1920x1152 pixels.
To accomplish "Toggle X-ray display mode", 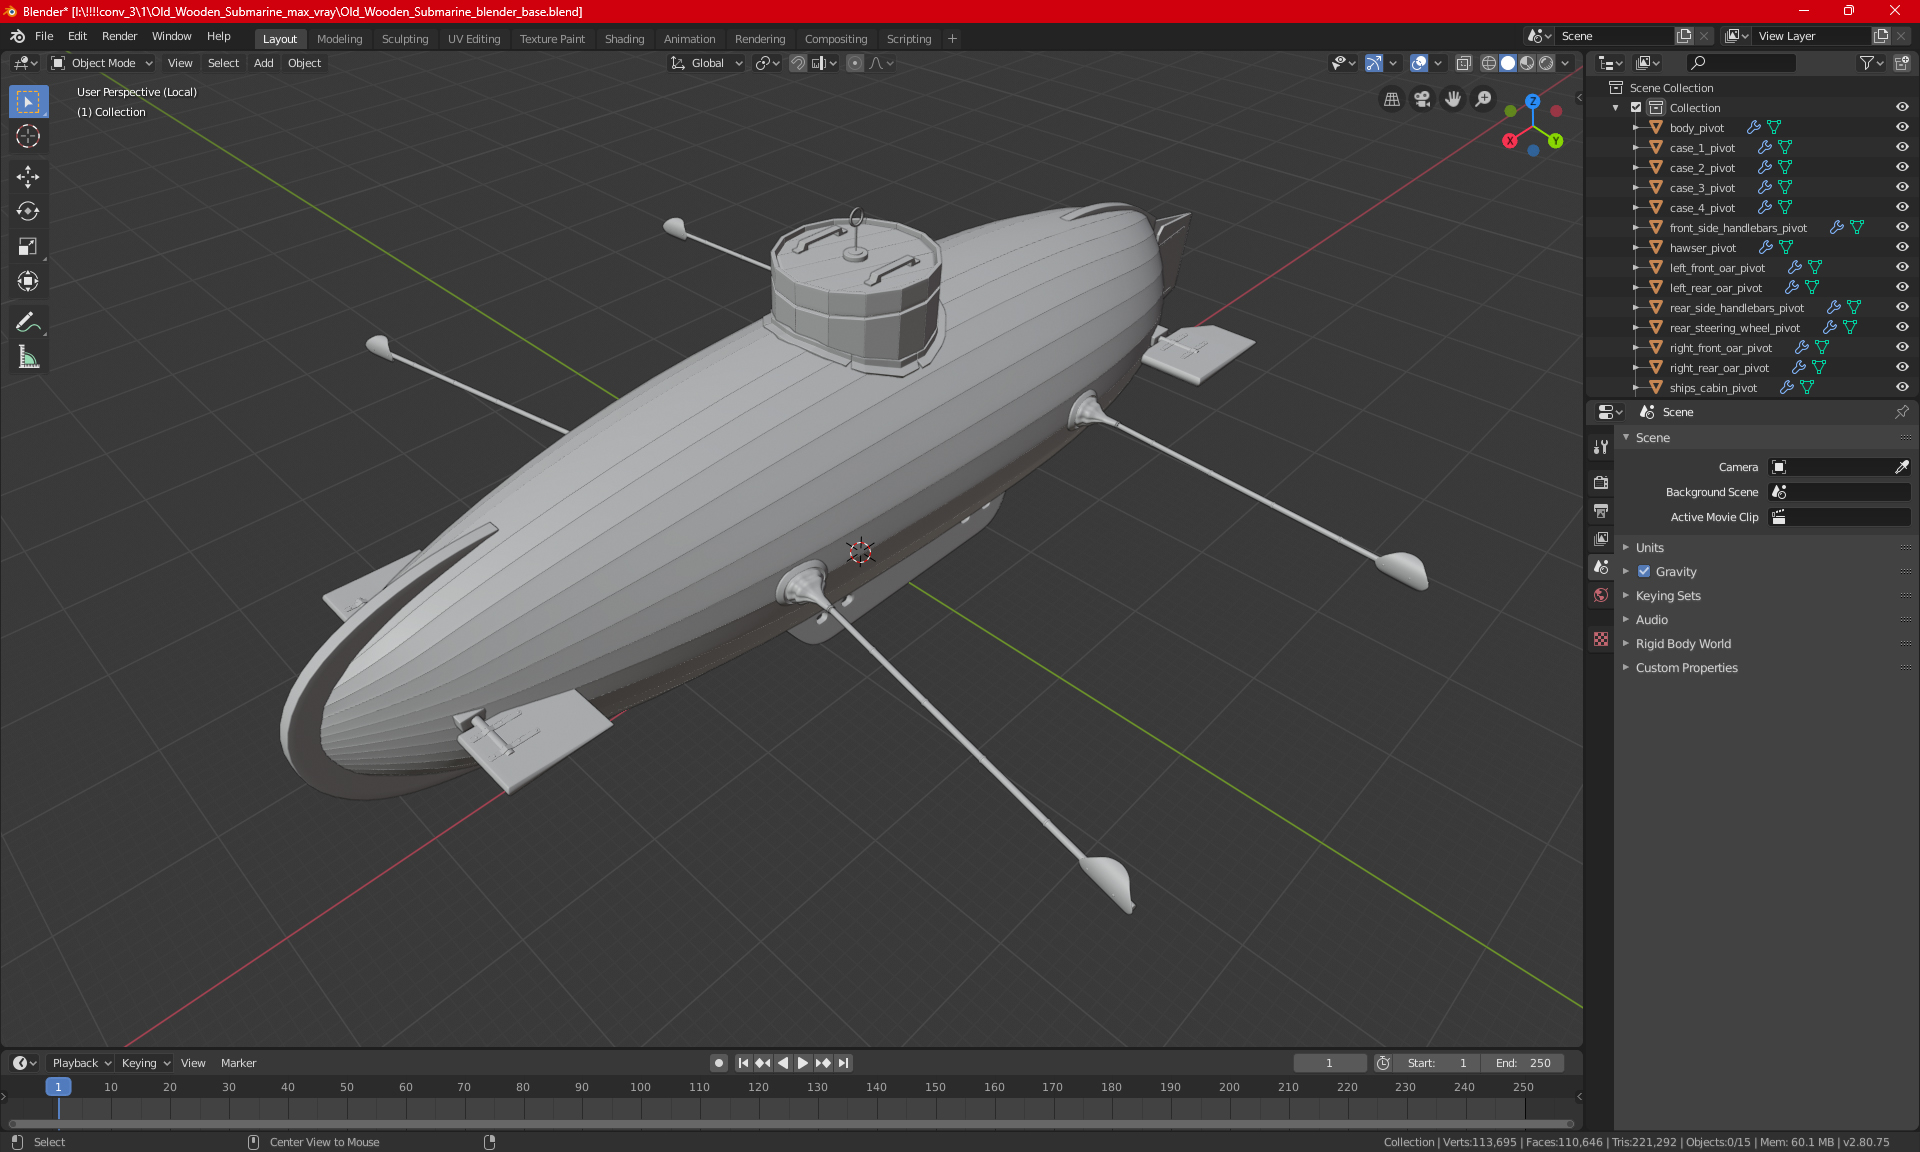I will (1463, 63).
